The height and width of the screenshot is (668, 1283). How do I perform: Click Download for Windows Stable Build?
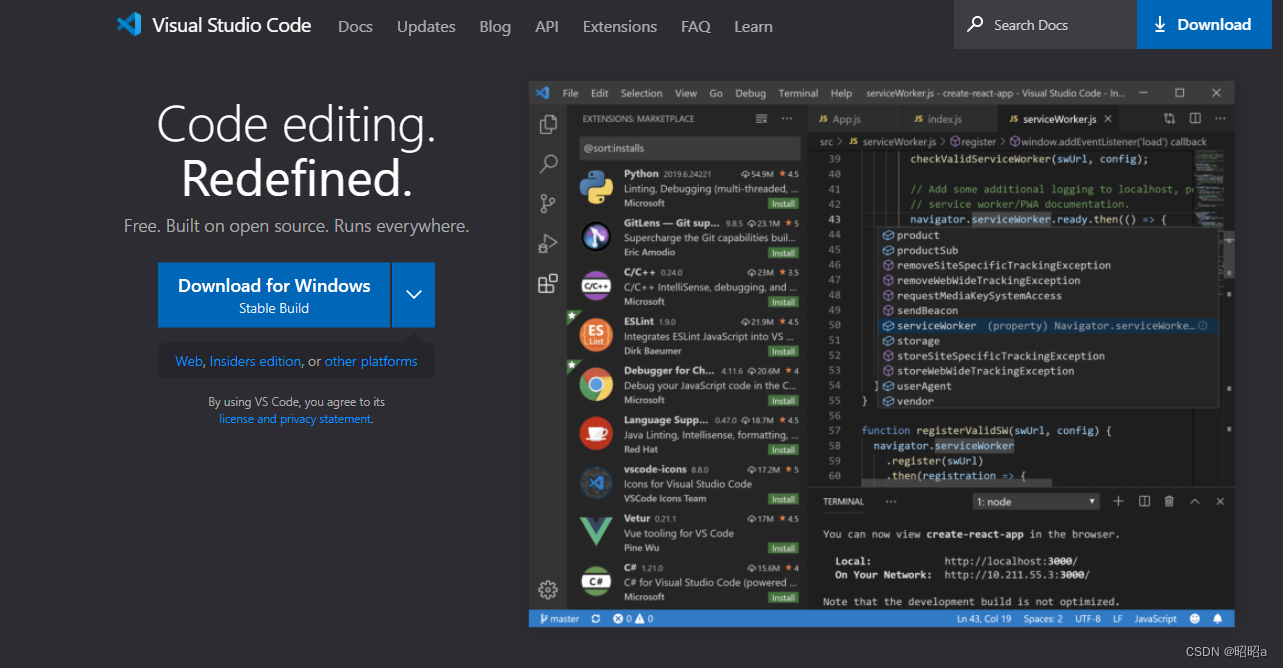pyautogui.click(x=274, y=295)
